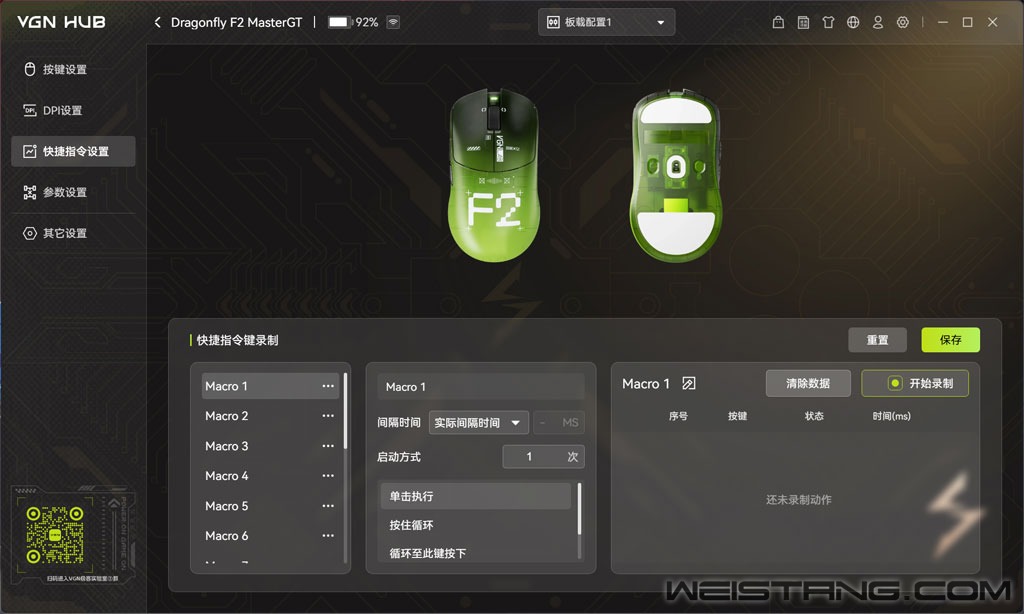Open the options dots for Macro 5
Image resolution: width=1024 pixels, height=614 pixels.
tap(328, 506)
